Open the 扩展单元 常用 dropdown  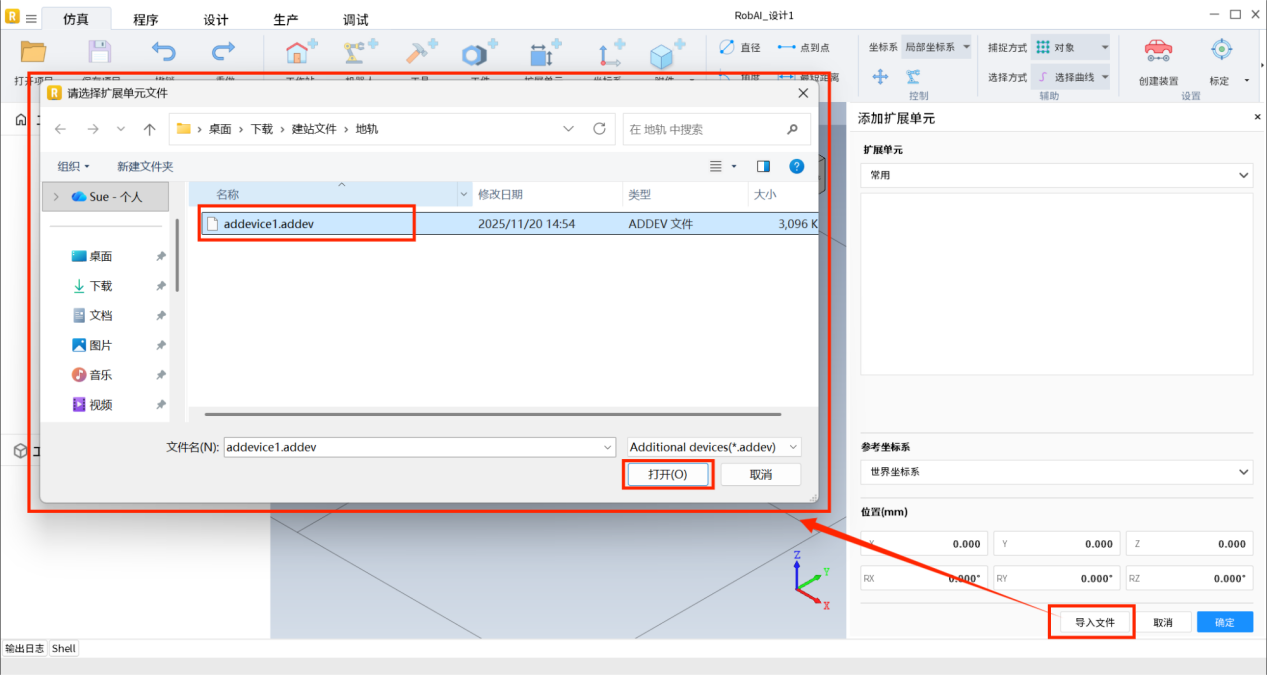click(x=1055, y=175)
